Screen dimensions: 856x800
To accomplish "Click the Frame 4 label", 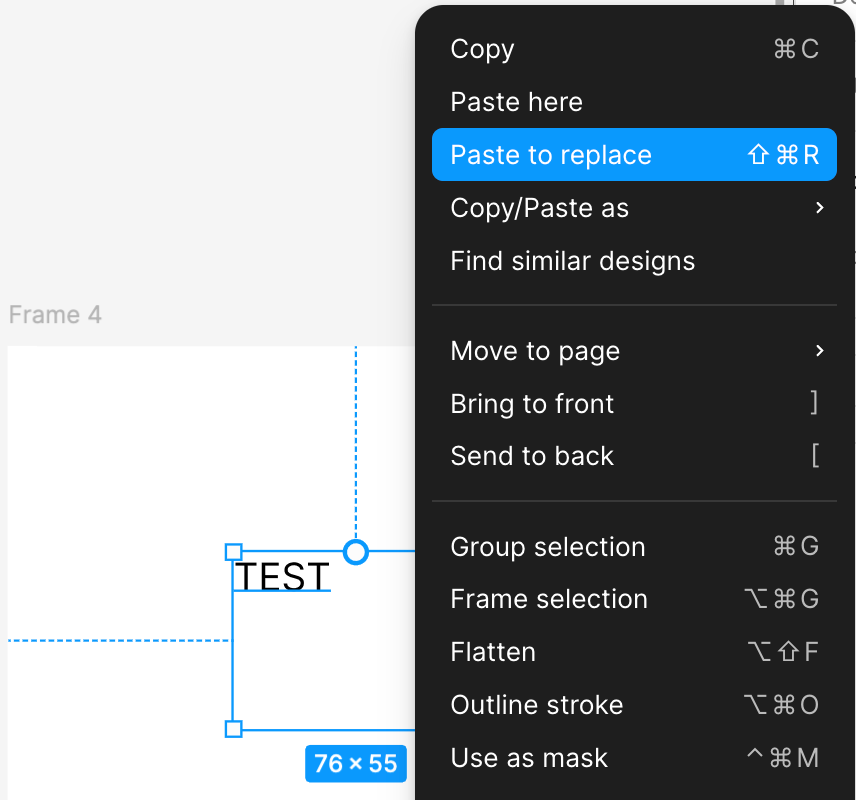I will [55, 315].
